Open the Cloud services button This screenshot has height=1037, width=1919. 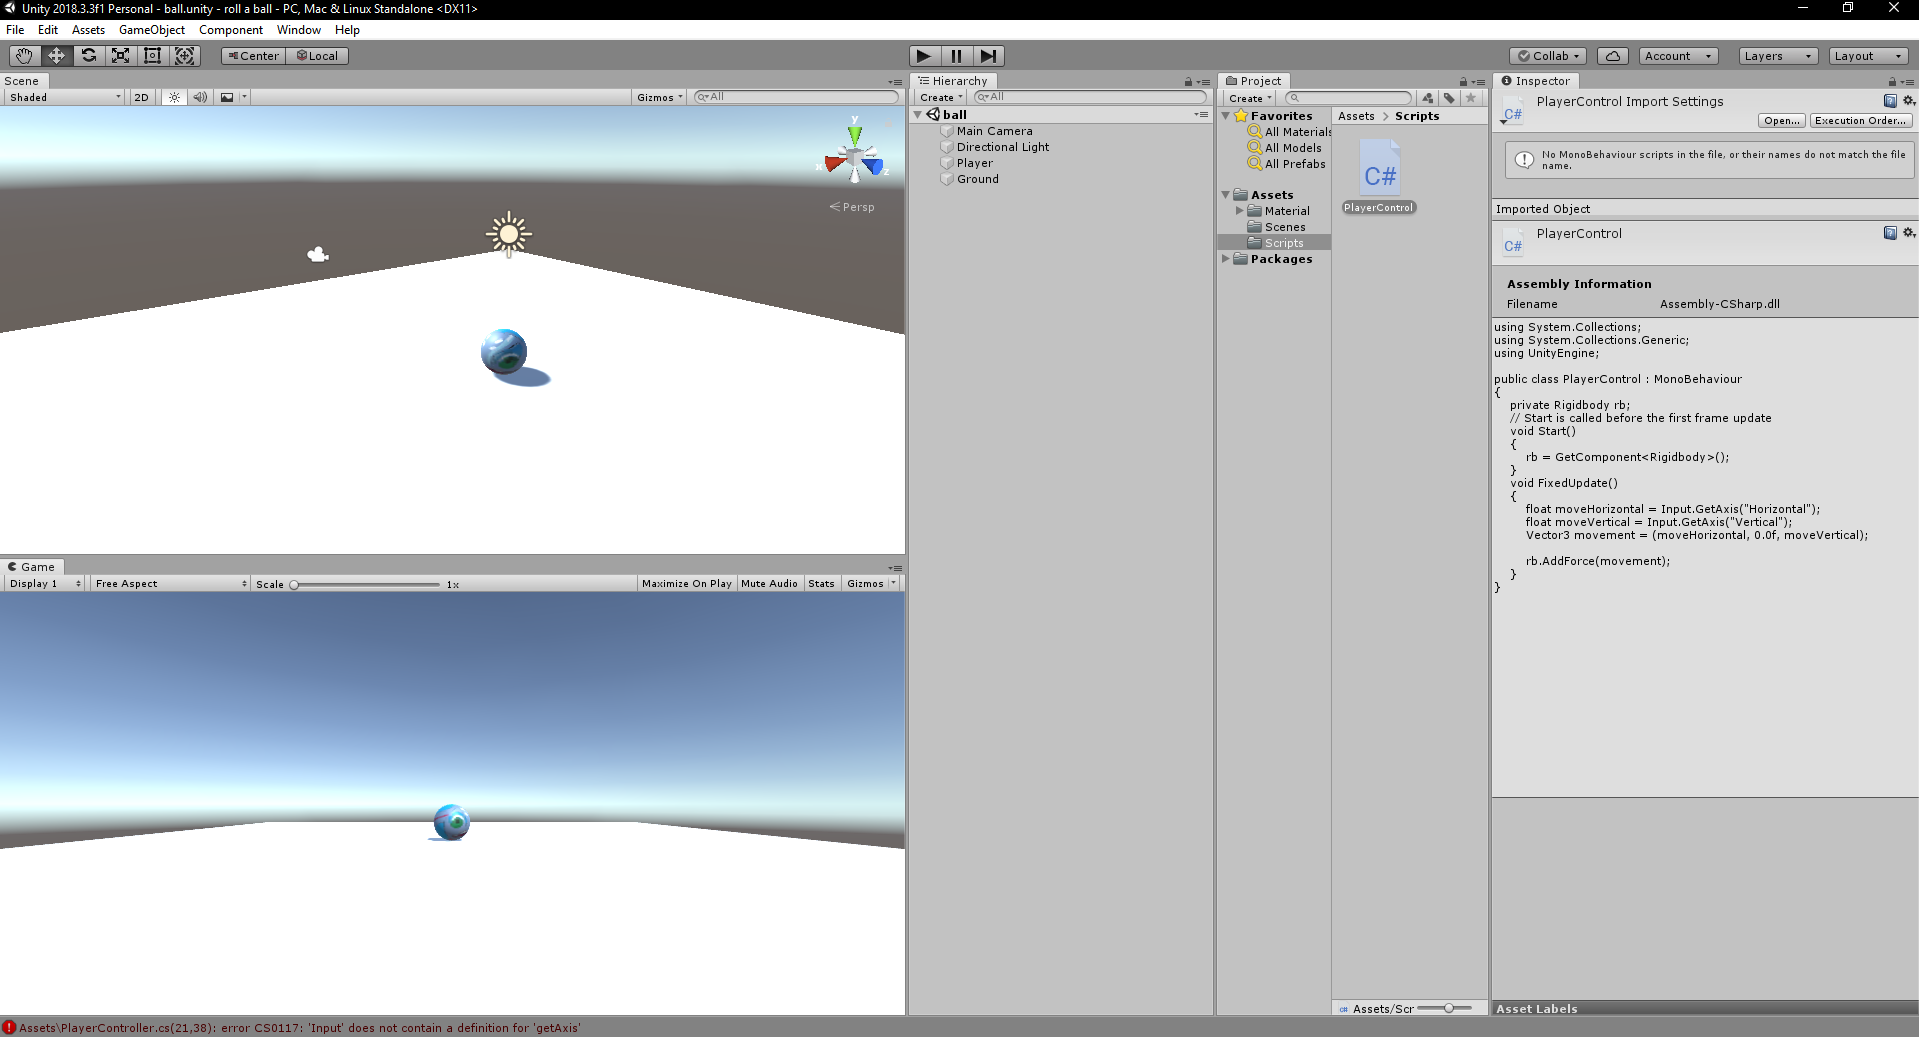coord(1612,56)
